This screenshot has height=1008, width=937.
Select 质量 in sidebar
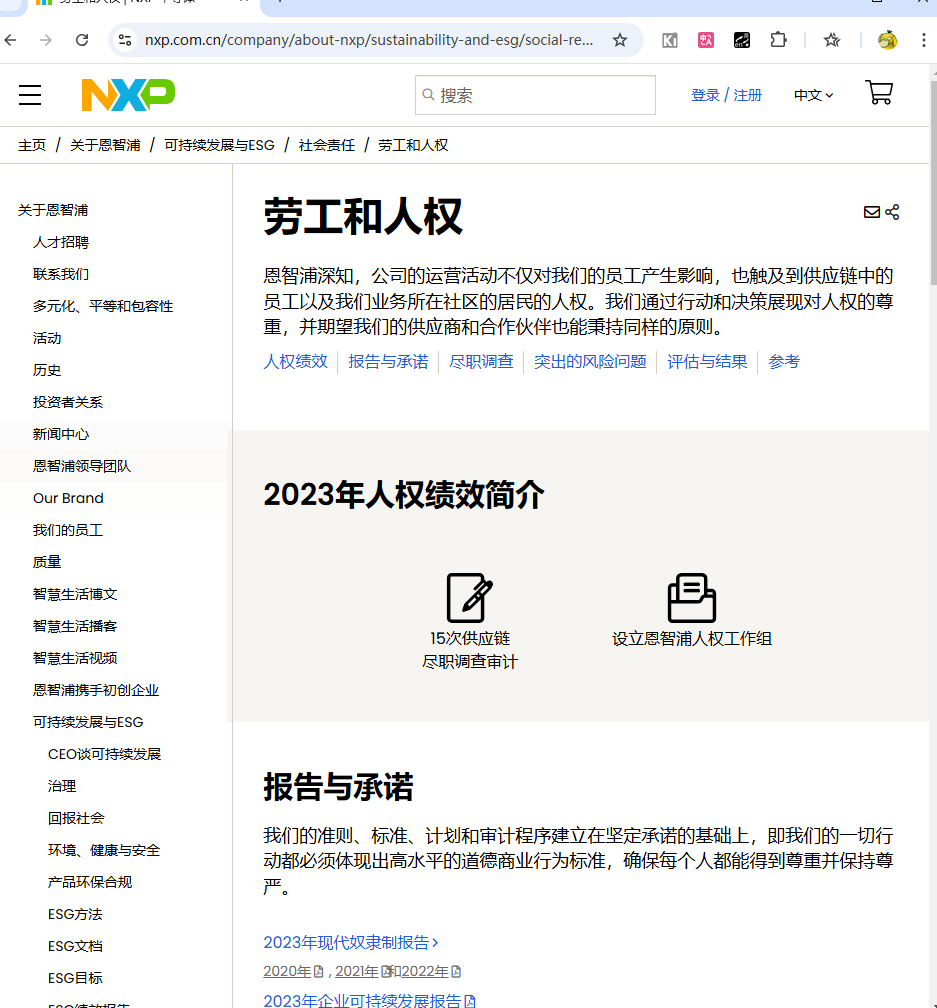(x=47, y=562)
